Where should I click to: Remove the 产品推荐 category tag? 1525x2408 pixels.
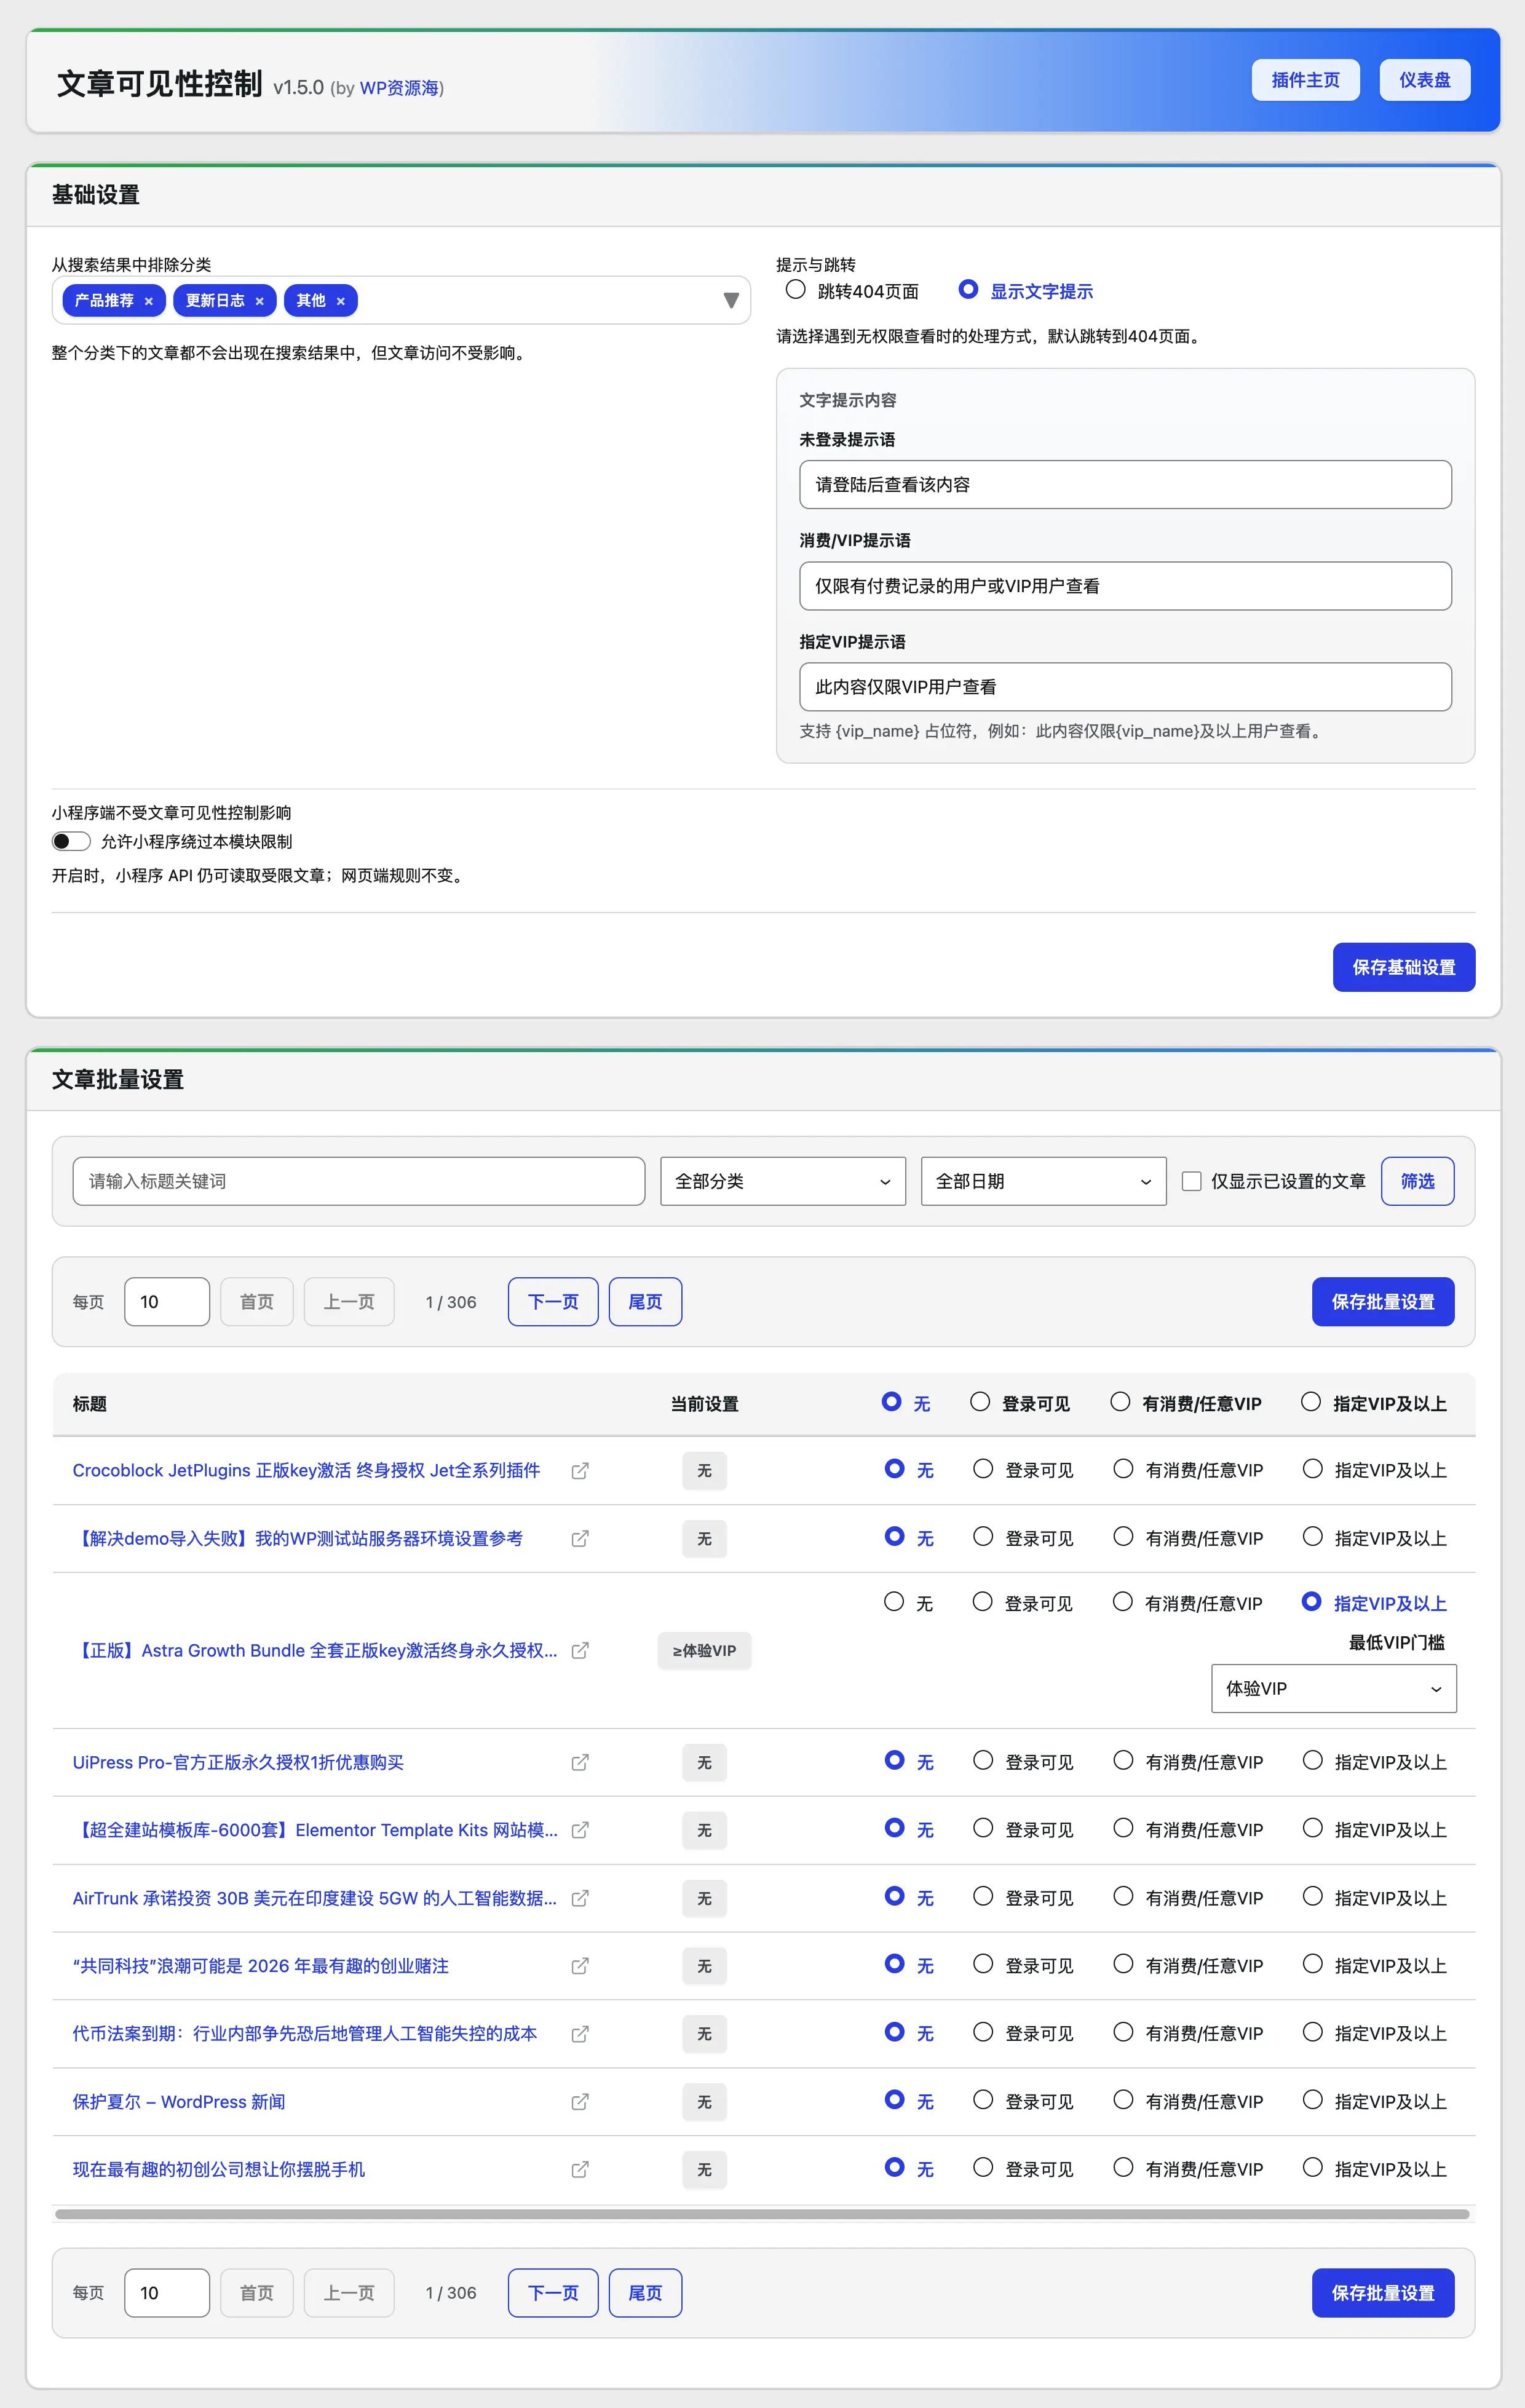pyautogui.click(x=149, y=301)
